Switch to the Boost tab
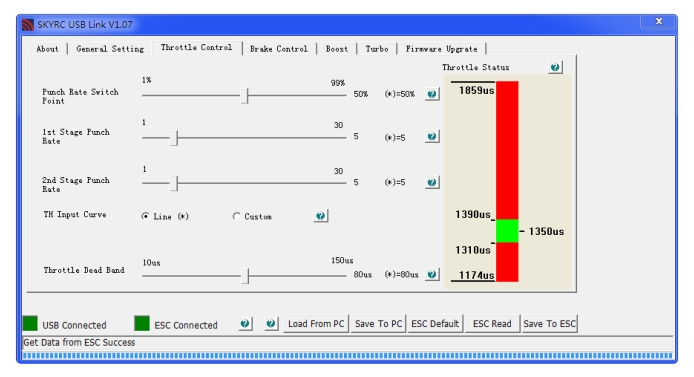Screen dimensions: 694x377 click(x=337, y=49)
